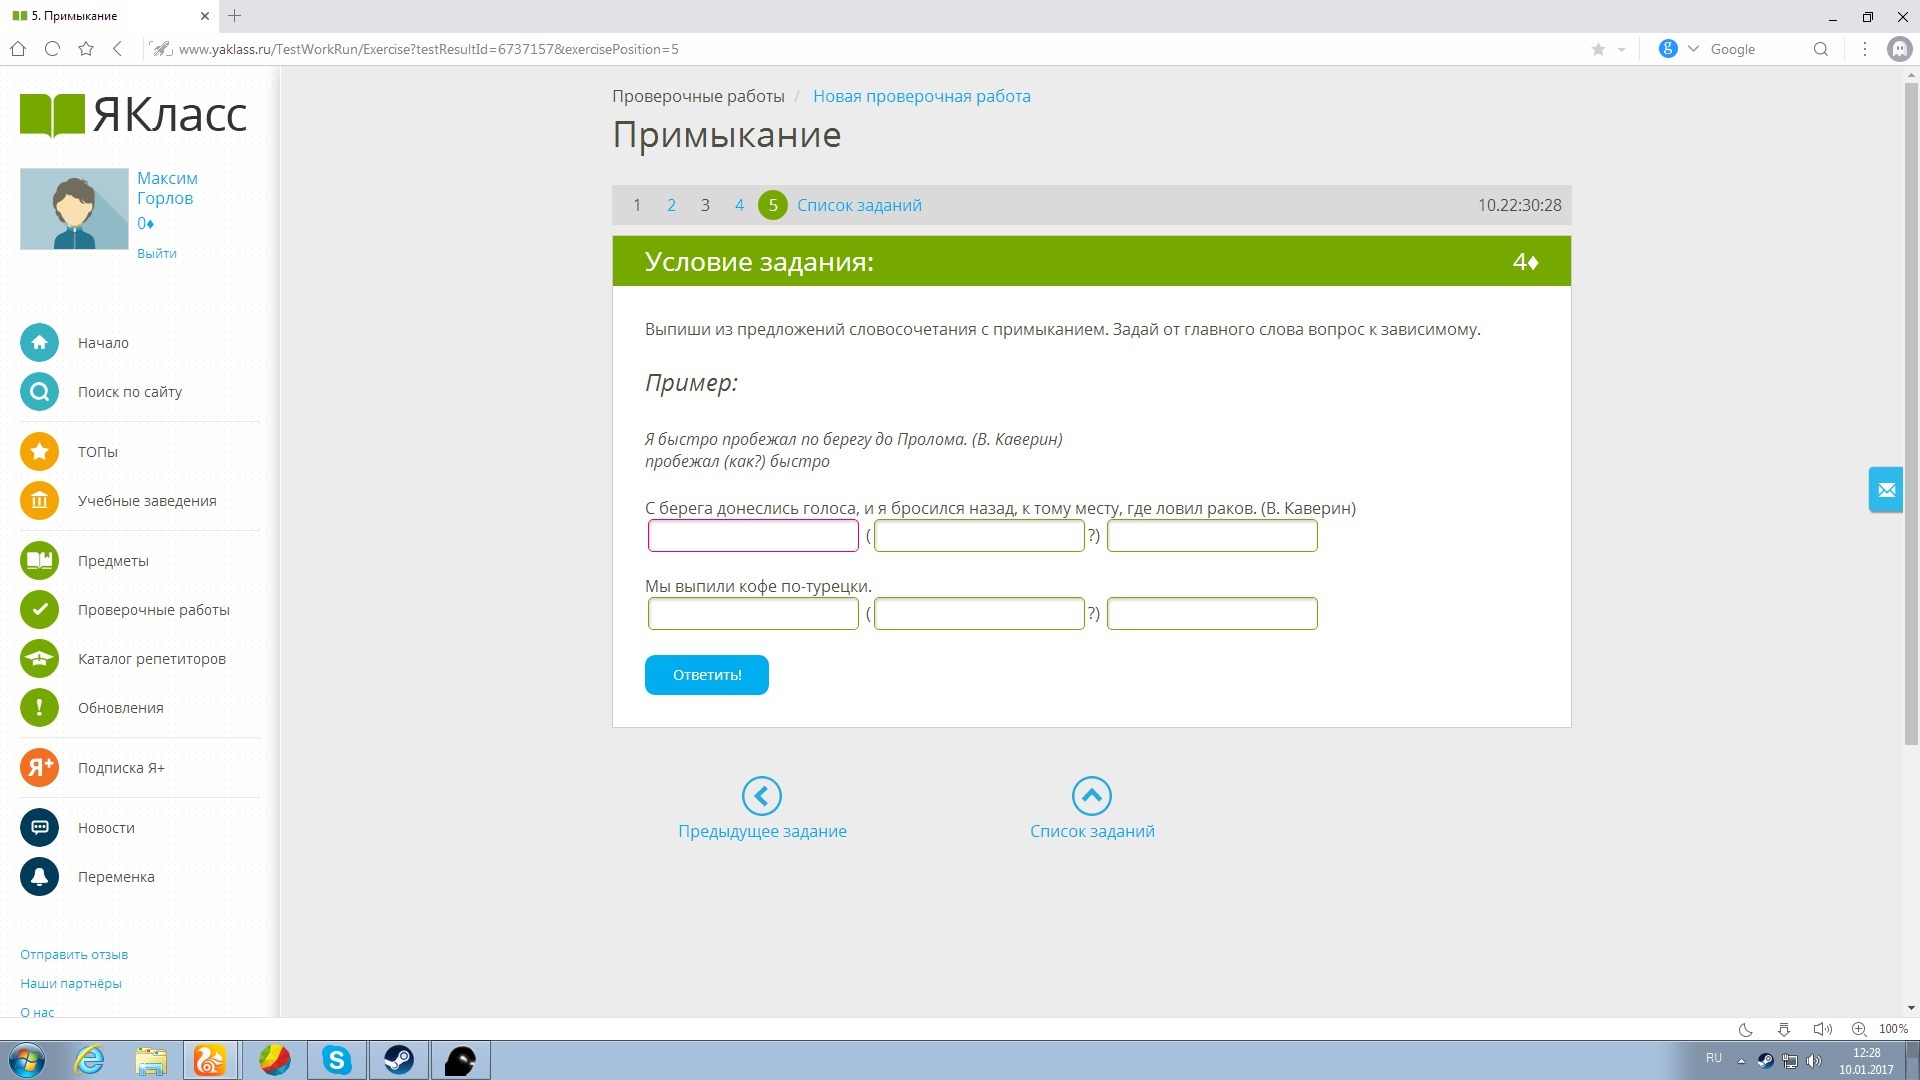Open Поиск по сайту search icon
Screen dimensions: 1920x1080
point(39,392)
